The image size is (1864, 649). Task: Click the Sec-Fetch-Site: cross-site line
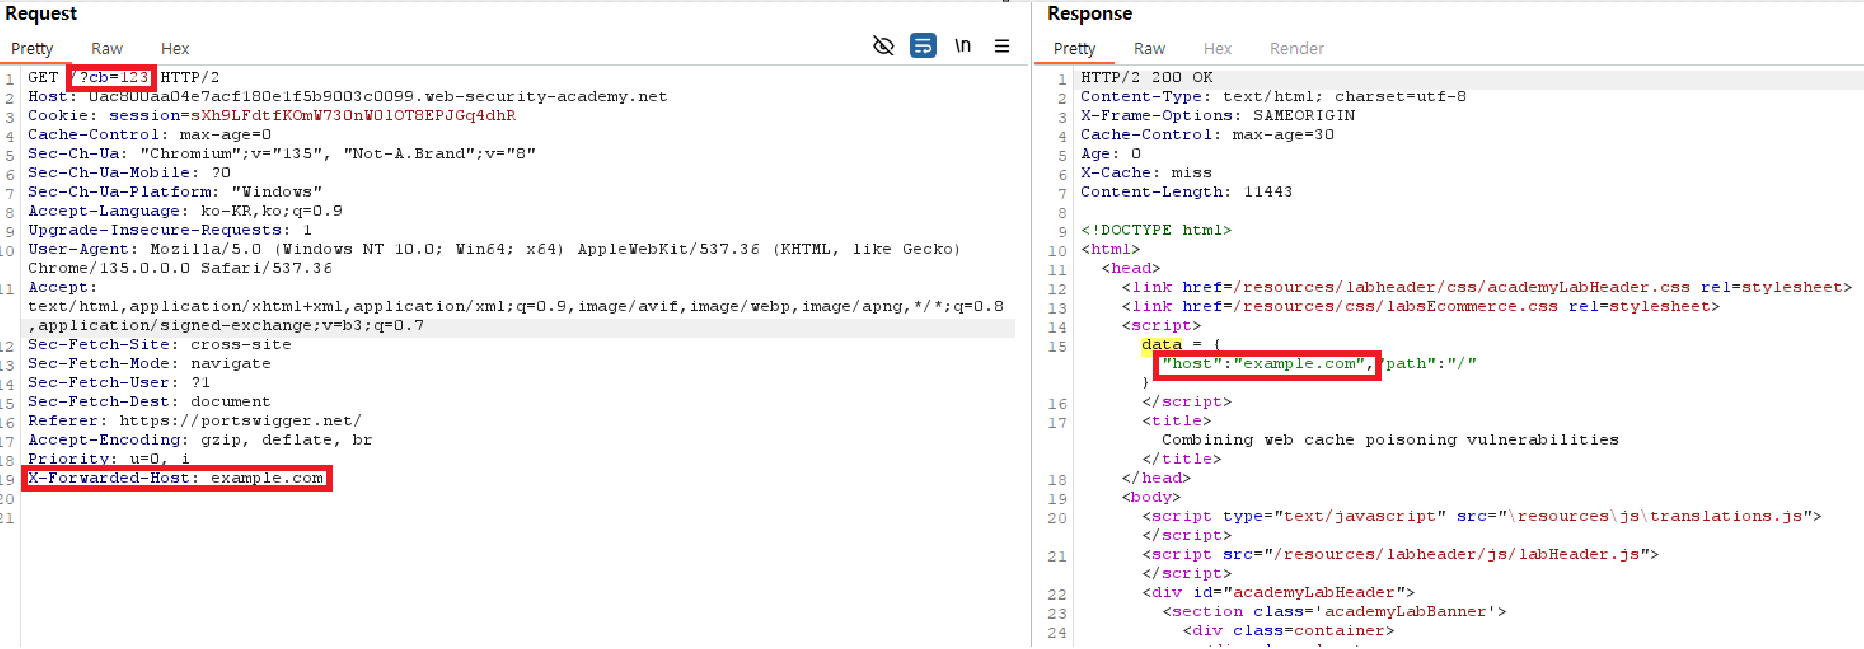click(160, 344)
